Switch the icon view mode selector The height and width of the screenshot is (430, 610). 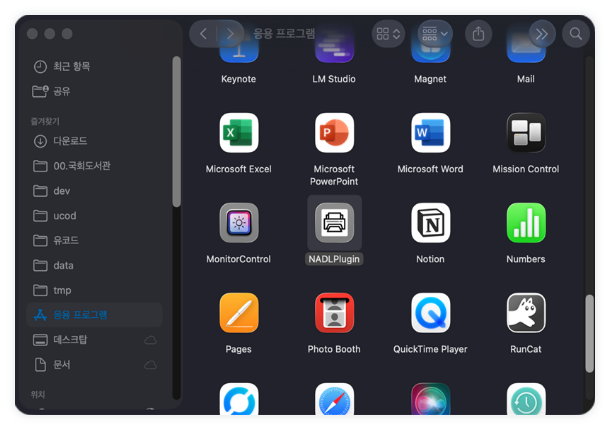click(388, 34)
